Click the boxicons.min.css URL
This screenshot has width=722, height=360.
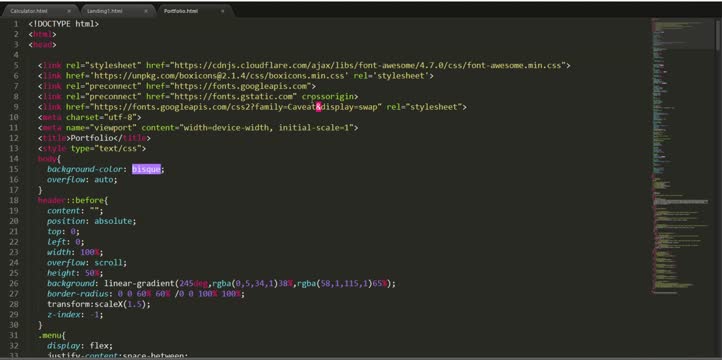[x=219, y=76]
